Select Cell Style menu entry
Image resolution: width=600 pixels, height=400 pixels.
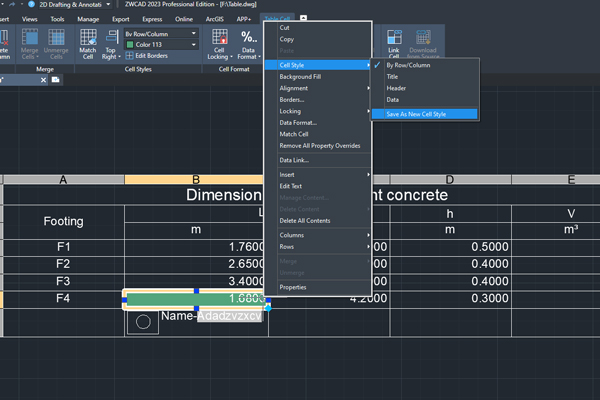point(318,65)
